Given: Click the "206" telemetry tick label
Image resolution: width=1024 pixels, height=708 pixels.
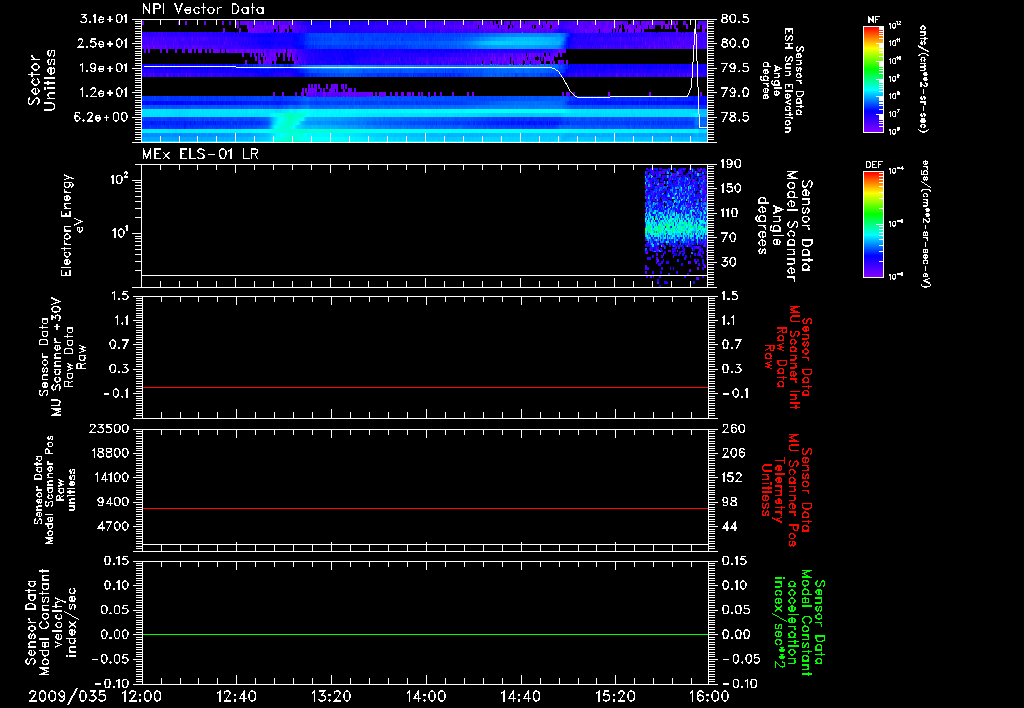Looking at the screenshot, I should [732, 453].
